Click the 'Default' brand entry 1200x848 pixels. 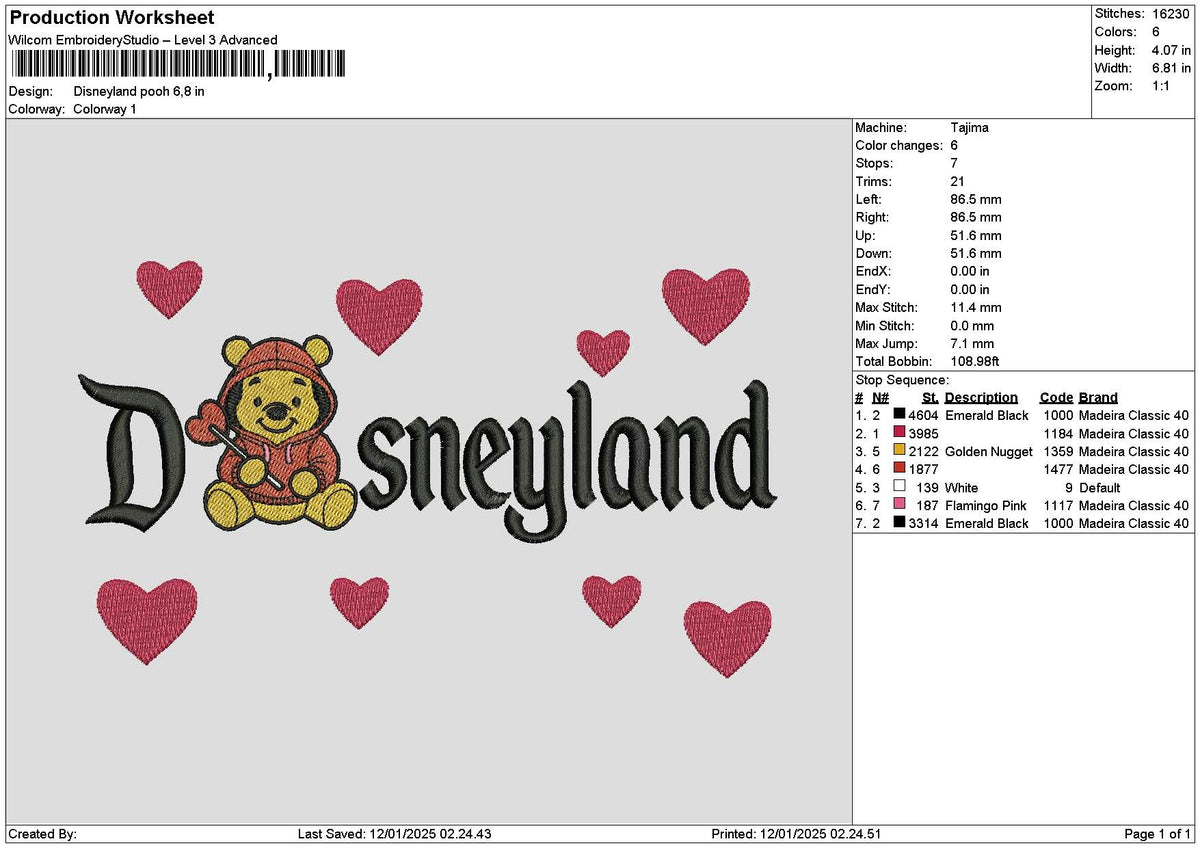pos(1100,488)
